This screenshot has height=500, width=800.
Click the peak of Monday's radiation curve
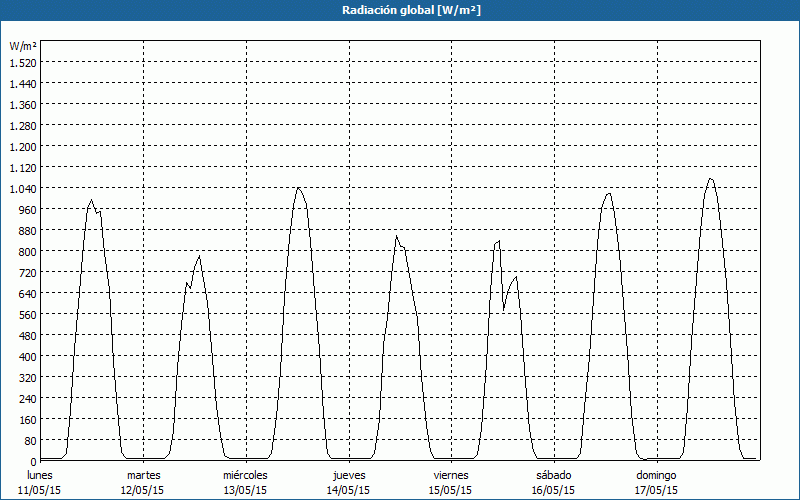pos(91,200)
